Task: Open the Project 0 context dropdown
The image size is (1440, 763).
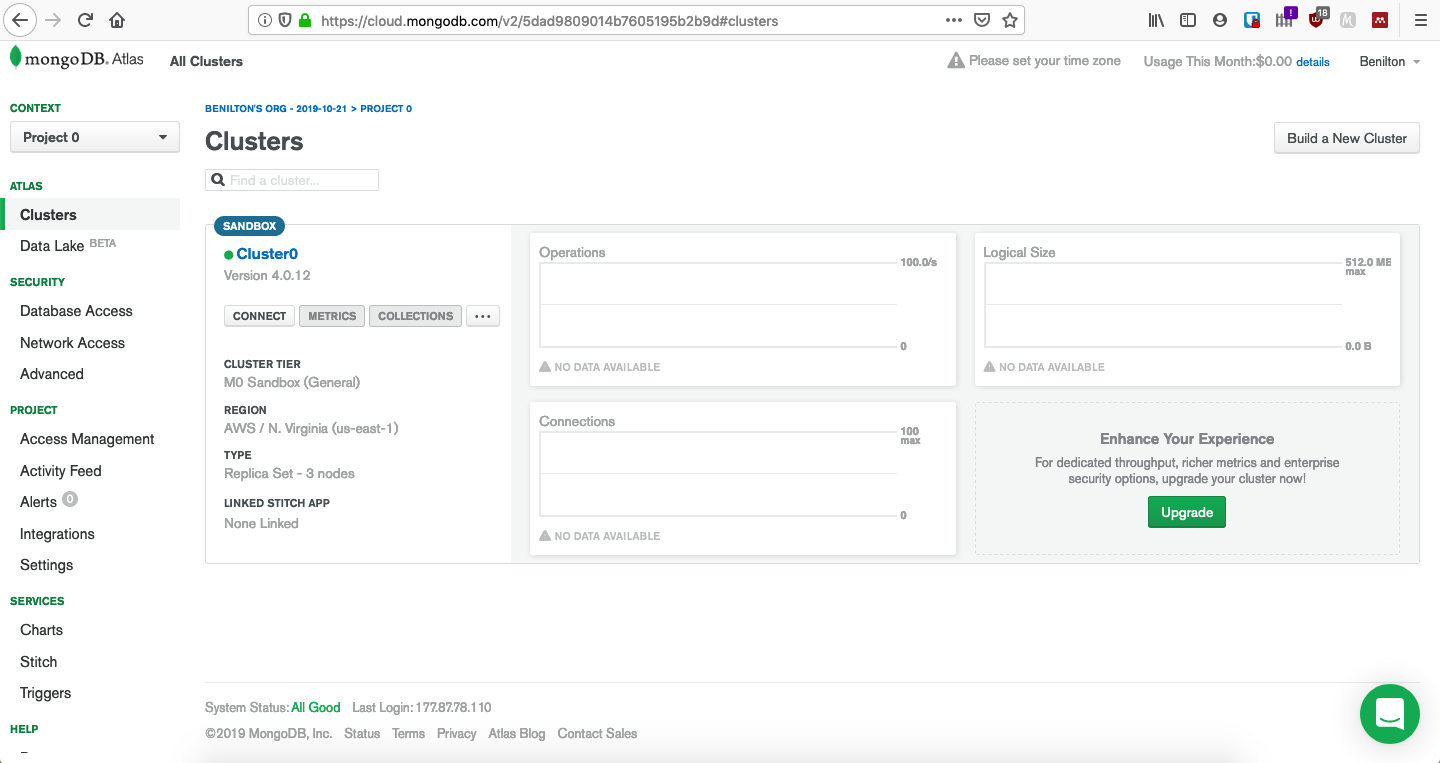Action: (95, 137)
